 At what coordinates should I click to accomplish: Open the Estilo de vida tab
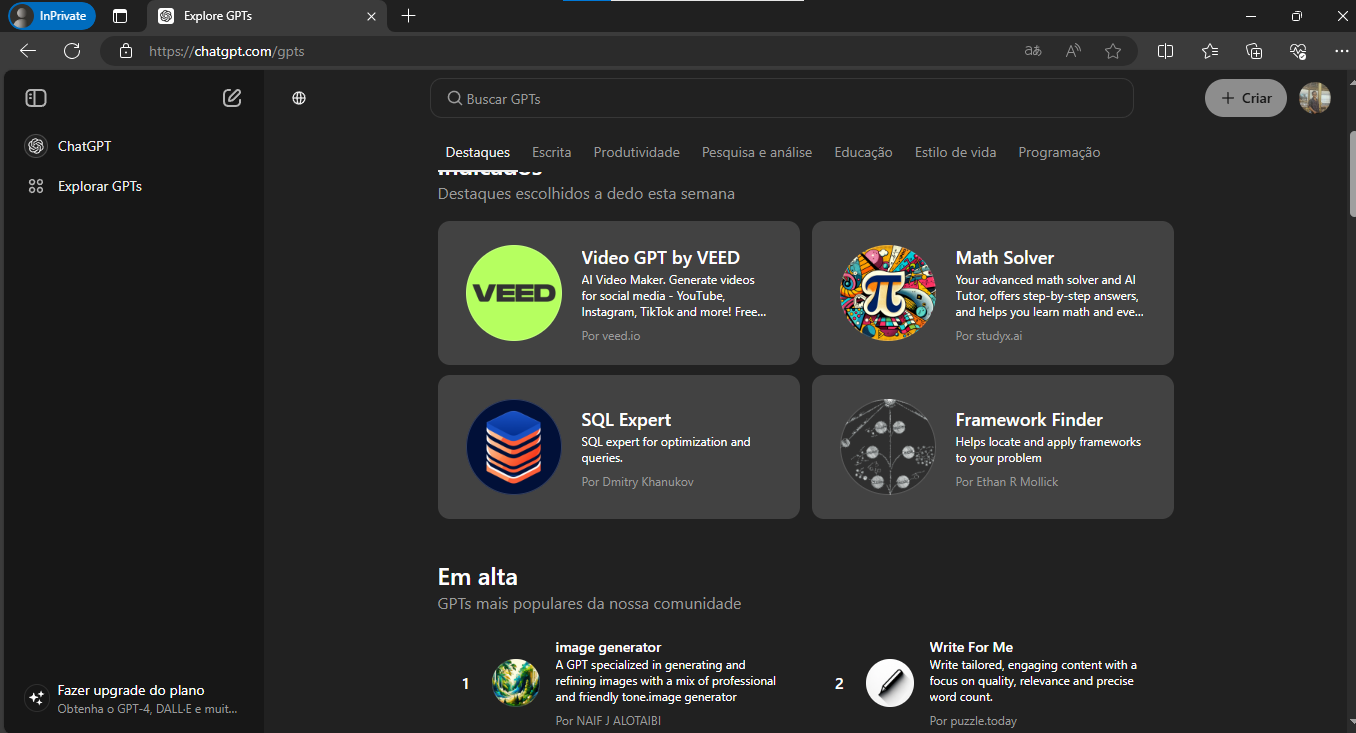pyautogui.click(x=956, y=152)
